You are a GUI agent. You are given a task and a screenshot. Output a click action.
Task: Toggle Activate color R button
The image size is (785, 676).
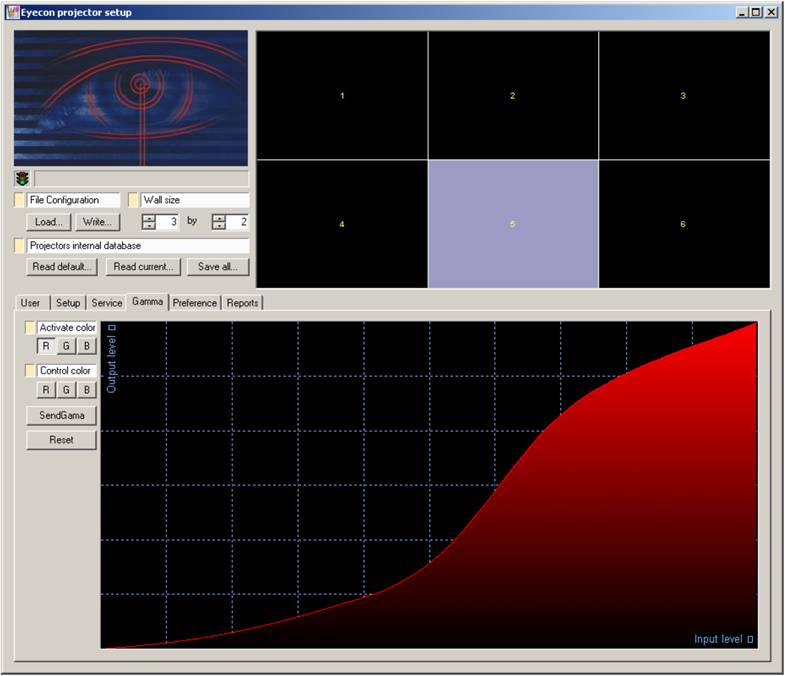[x=46, y=346]
